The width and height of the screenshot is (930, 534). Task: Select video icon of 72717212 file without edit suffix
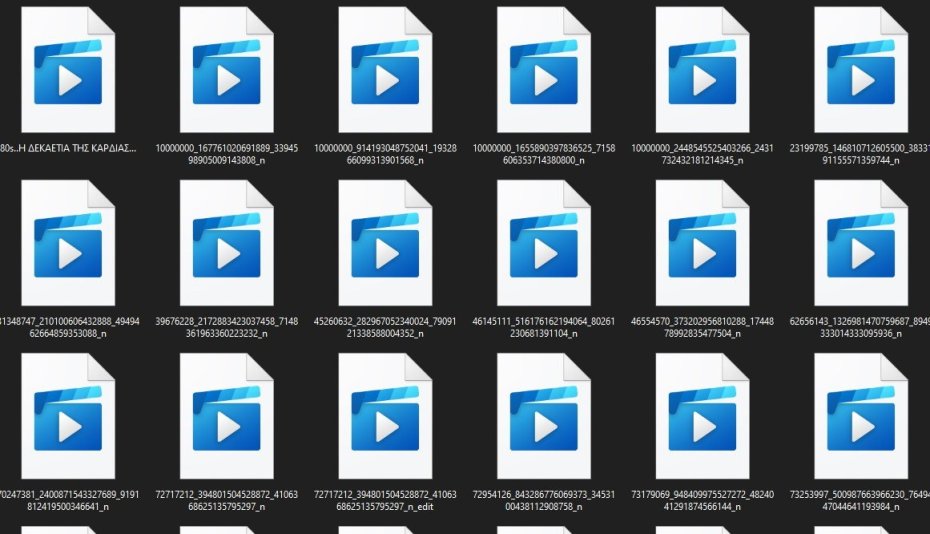tap(227, 416)
